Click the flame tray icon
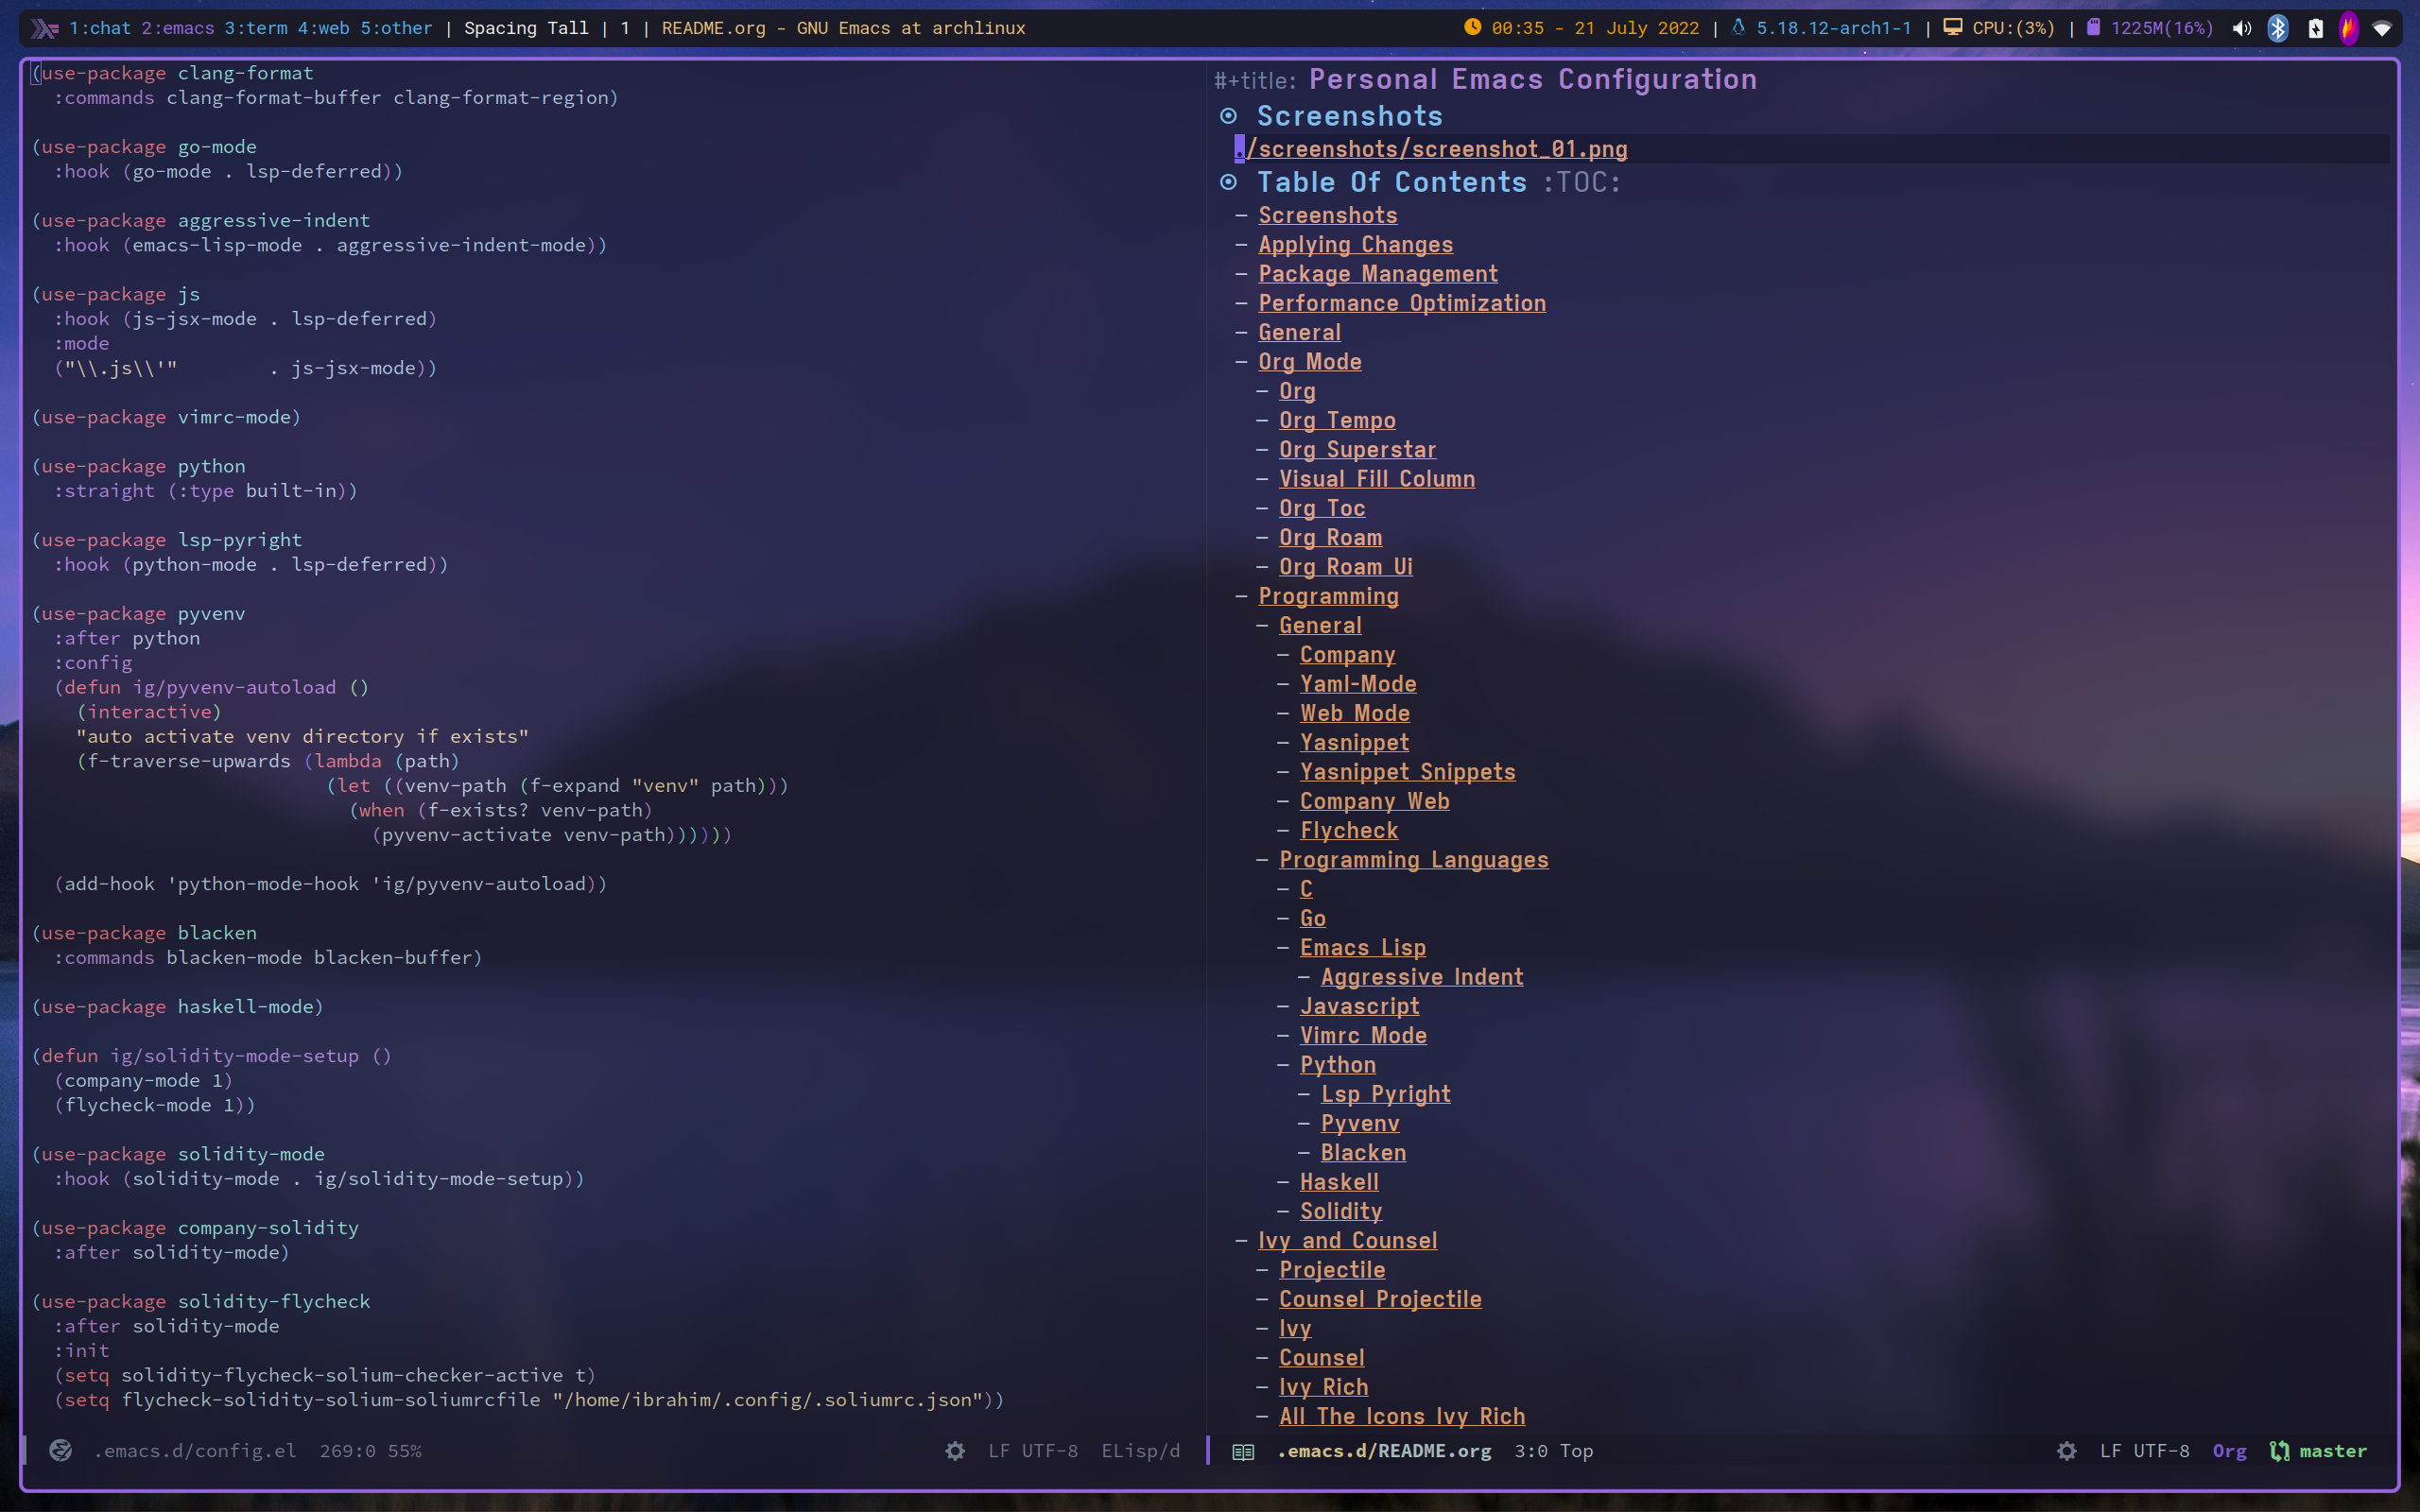The width and height of the screenshot is (2420, 1512). (x=2349, y=28)
